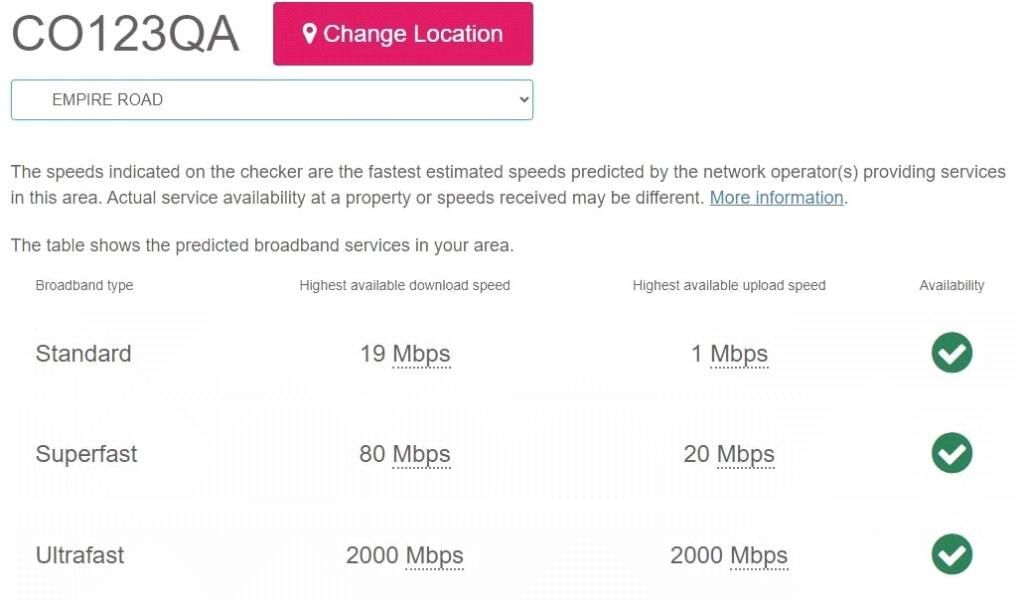This screenshot has width=1024, height=609.
Task: Click the Change Location button
Action: [403, 33]
